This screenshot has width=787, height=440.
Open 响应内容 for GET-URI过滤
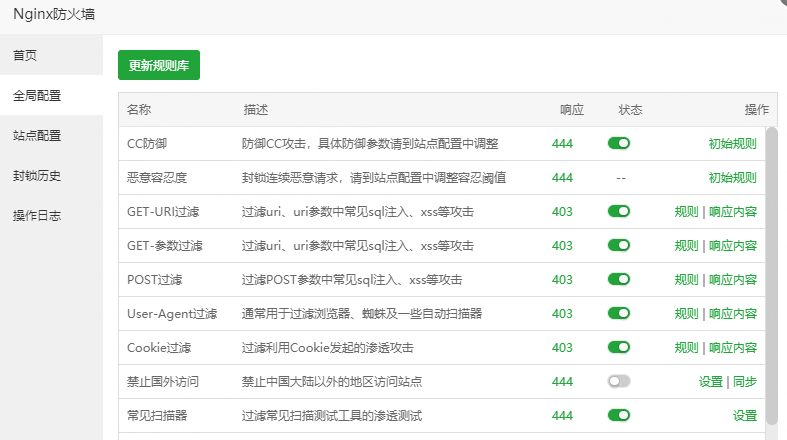pyautogui.click(x=733, y=212)
